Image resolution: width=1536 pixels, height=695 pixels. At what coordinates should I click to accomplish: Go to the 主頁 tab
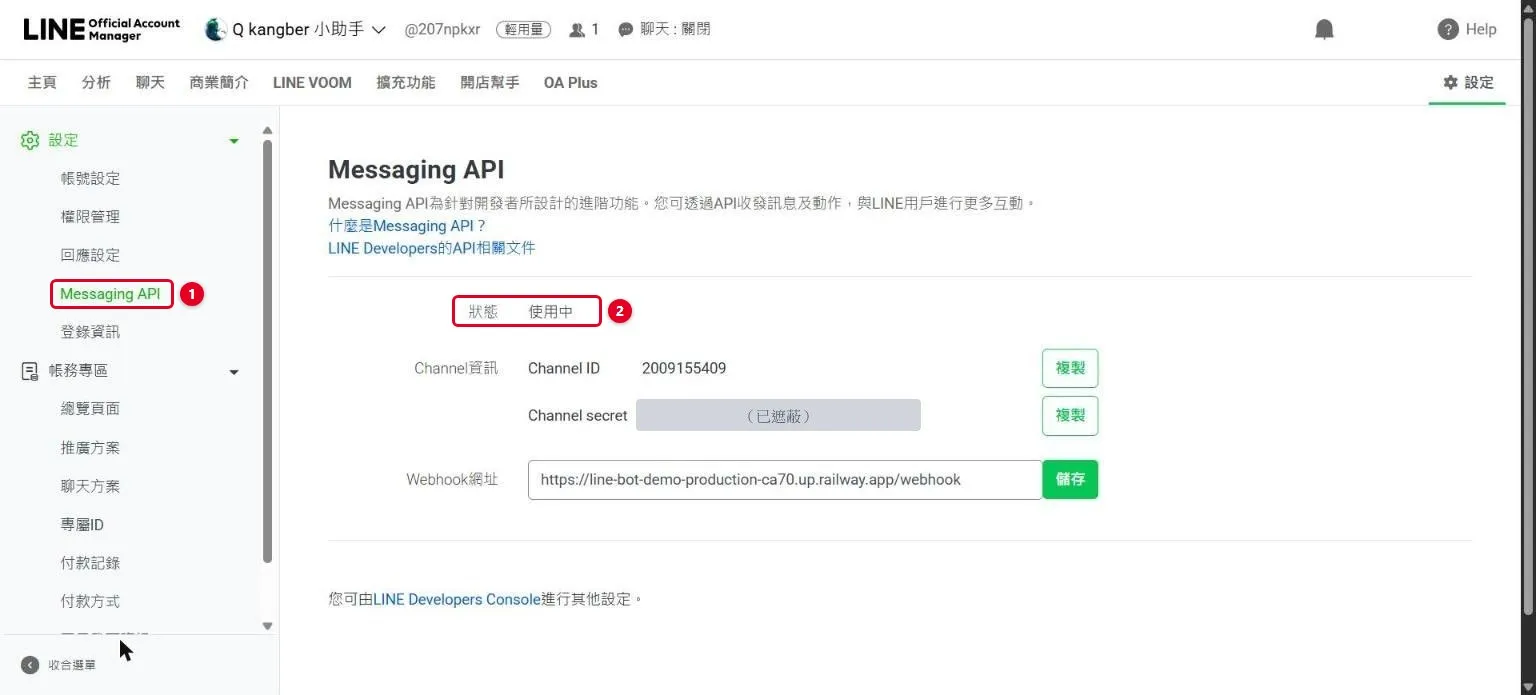[x=42, y=83]
